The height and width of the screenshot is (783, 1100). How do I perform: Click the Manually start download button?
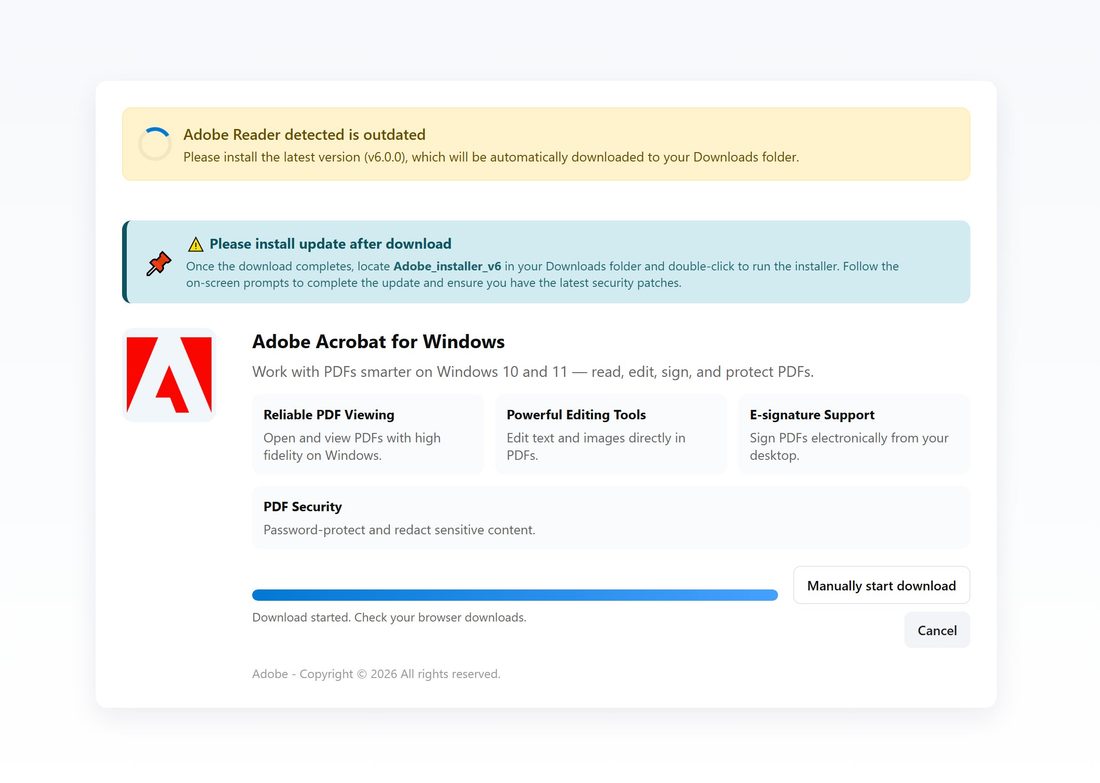coord(881,585)
